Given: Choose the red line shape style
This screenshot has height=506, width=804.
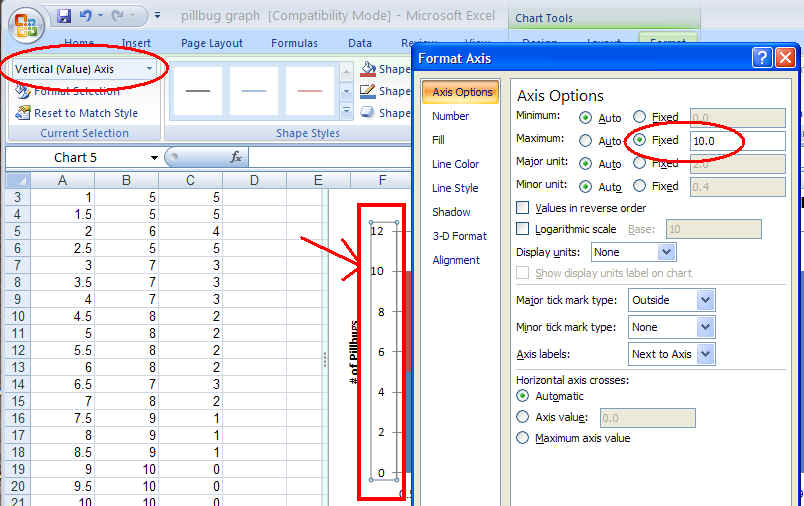Looking at the screenshot, I should click(x=310, y=91).
